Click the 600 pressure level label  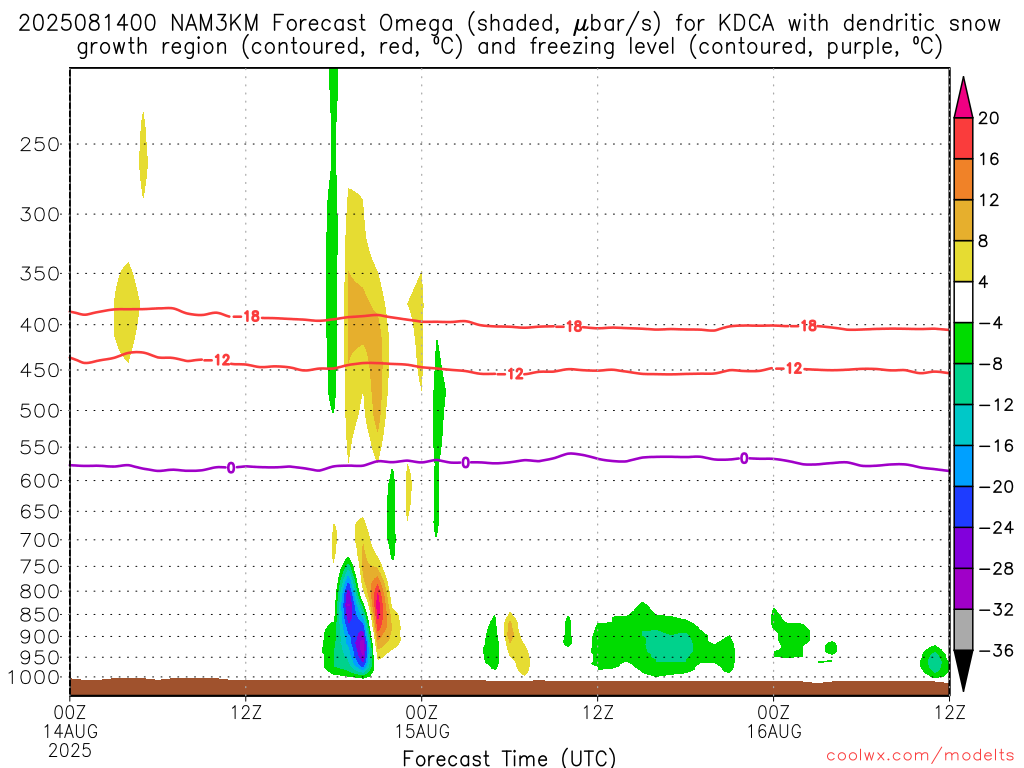pyautogui.click(x=40, y=481)
